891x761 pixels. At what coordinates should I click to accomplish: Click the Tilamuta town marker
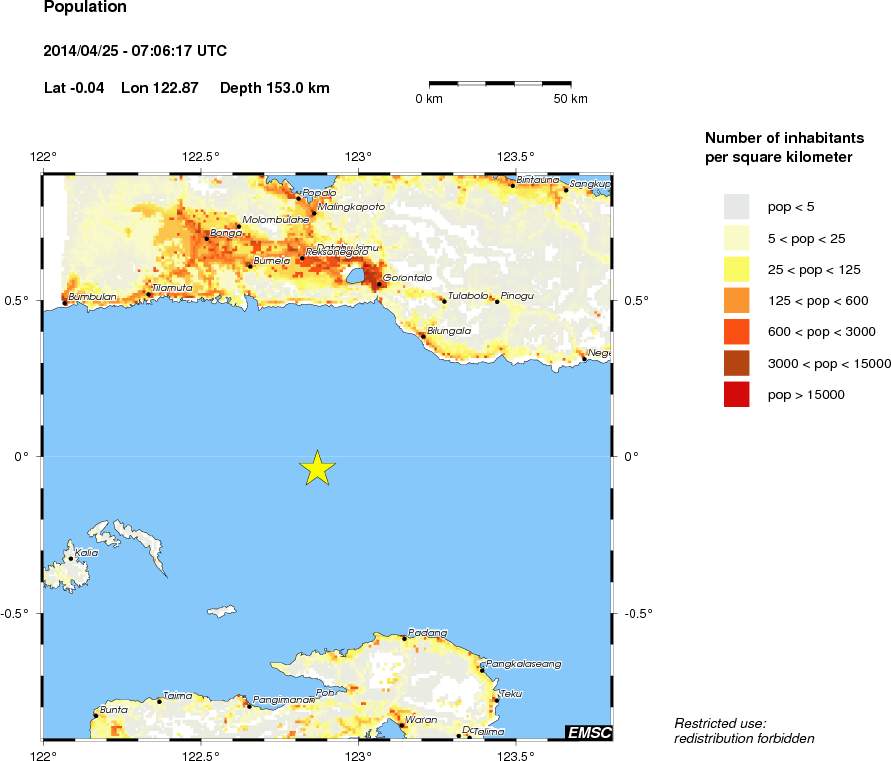[149, 294]
